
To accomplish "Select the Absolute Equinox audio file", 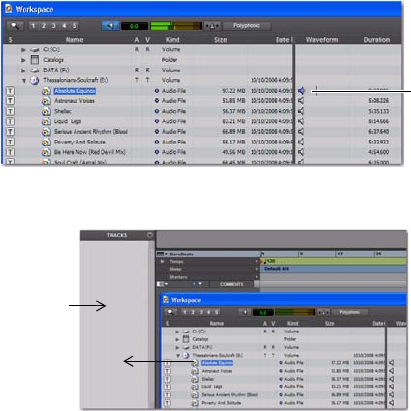I will 75,91.
